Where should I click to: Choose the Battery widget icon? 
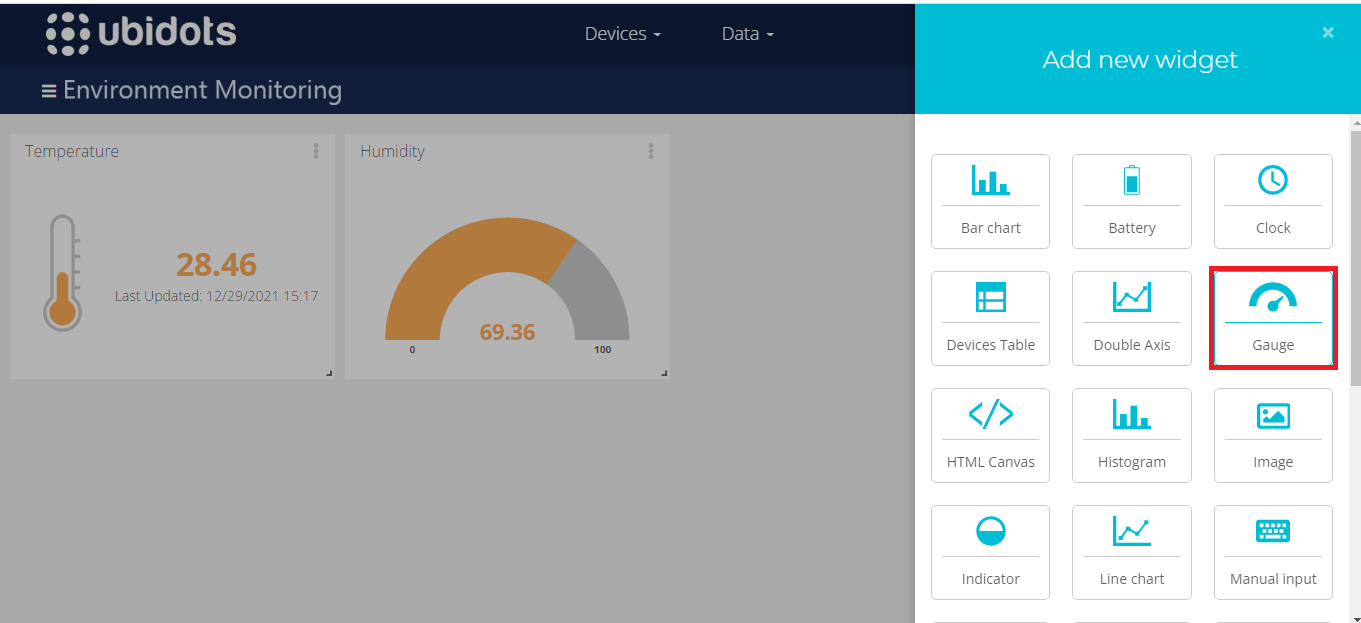pos(1131,201)
